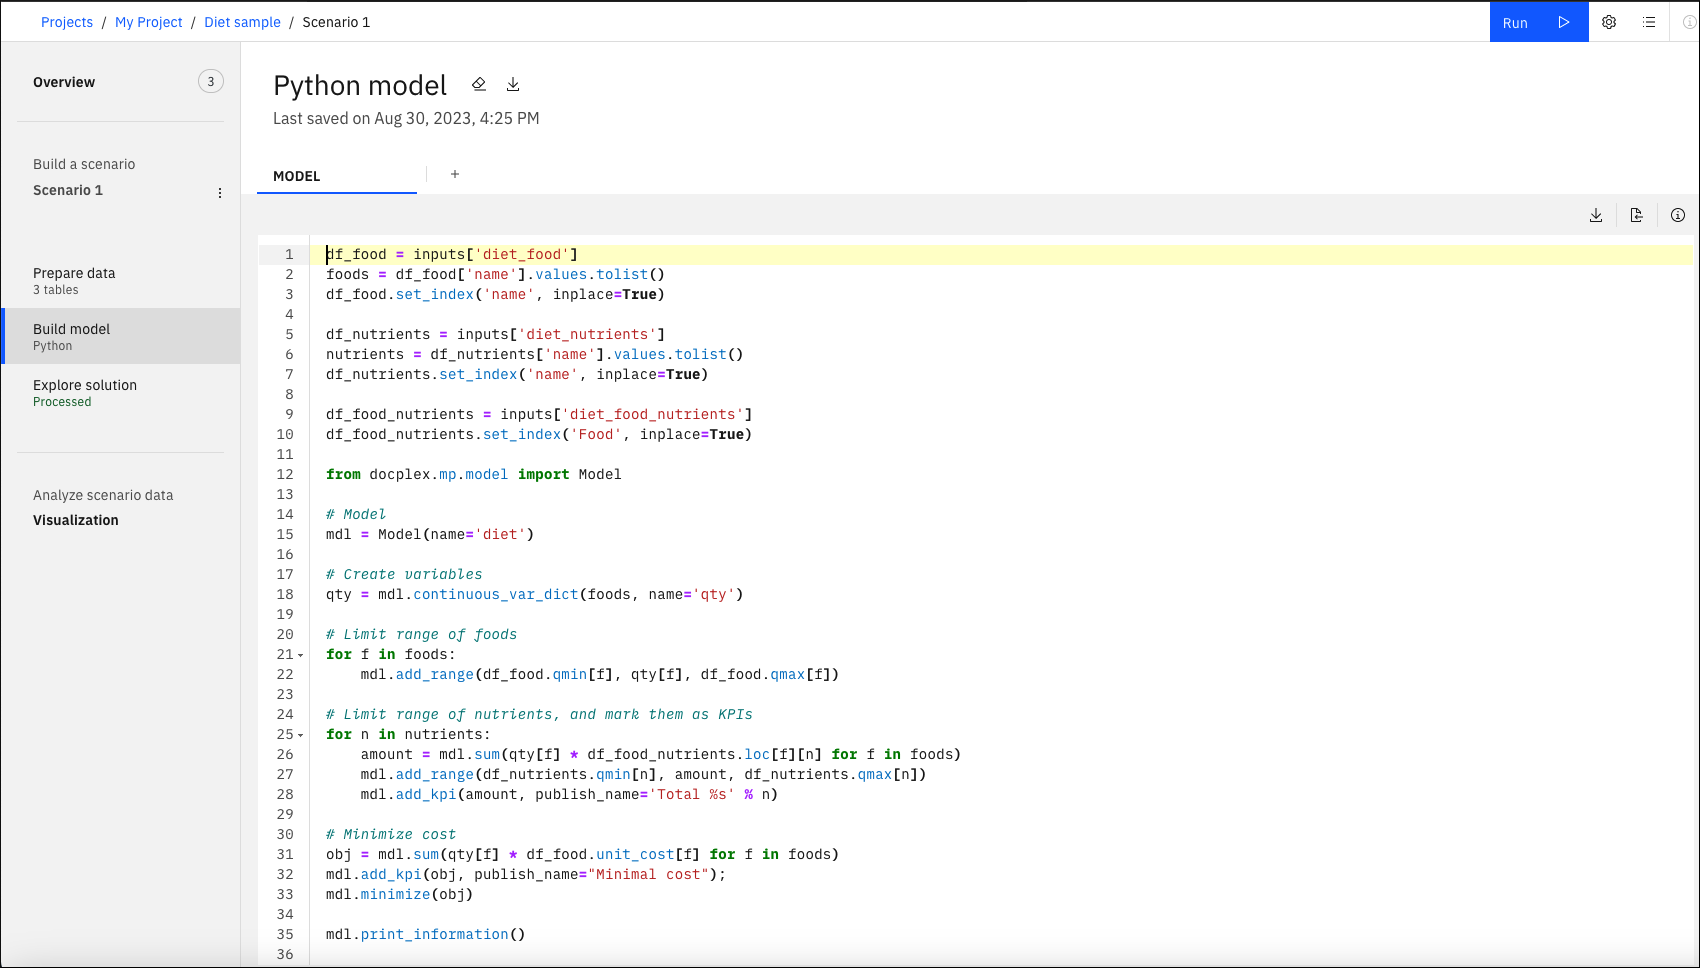Click the 'mdl.print_information()' line
The width and height of the screenshot is (1700, 968).
click(x=425, y=934)
